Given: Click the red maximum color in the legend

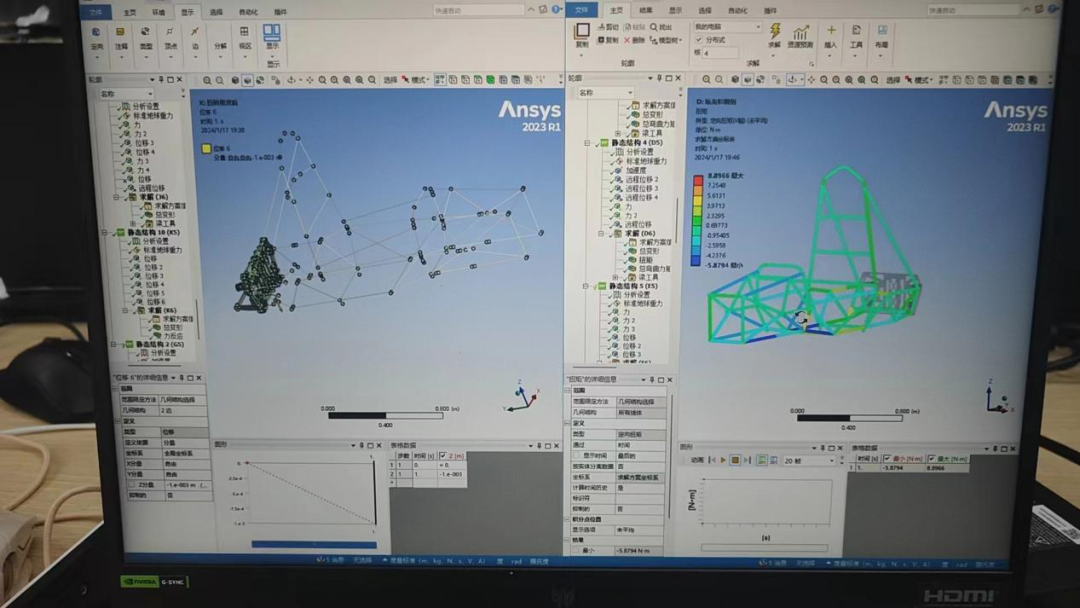Looking at the screenshot, I should point(698,179).
